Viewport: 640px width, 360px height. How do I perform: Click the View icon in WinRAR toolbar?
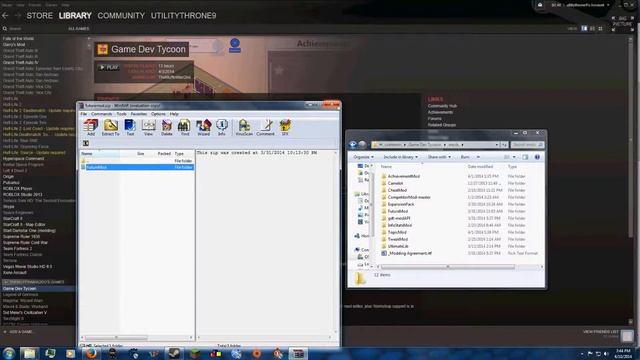tap(149, 127)
